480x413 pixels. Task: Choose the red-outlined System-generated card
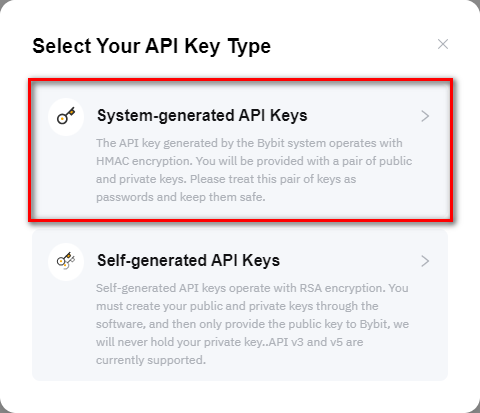pos(240,150)
